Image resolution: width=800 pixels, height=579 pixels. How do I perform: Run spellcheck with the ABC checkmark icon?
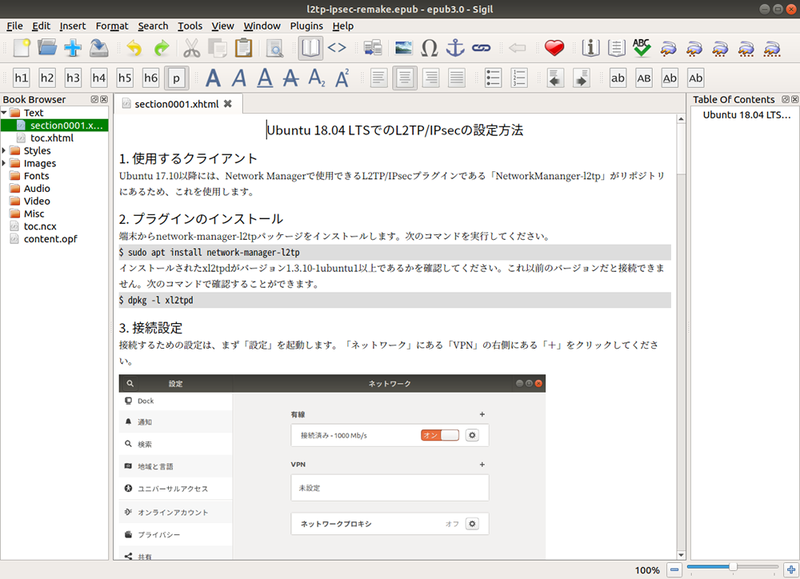click(642, 47)
